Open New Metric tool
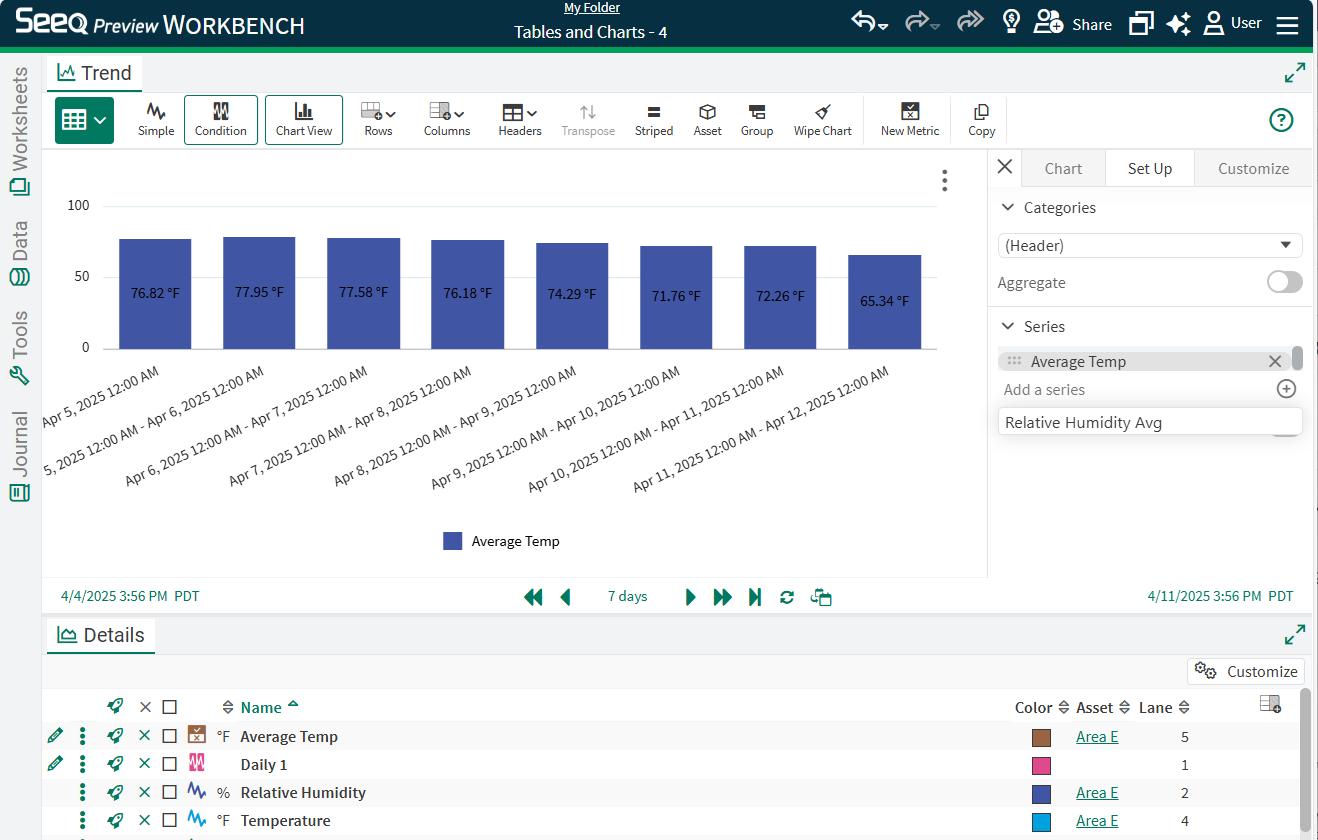Screen dimensions: 1318x840 pos(909,119)
